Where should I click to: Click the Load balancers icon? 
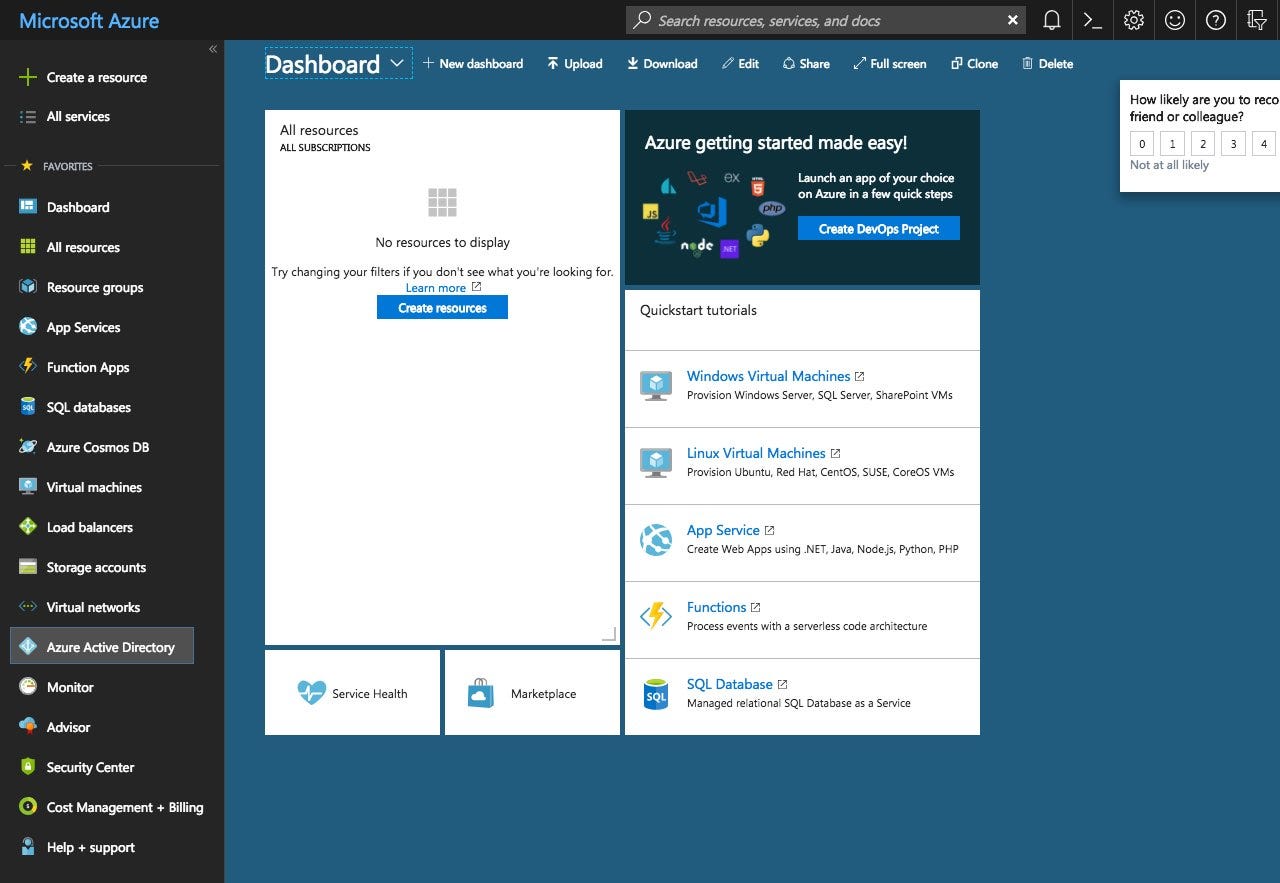tap(28, 527)
